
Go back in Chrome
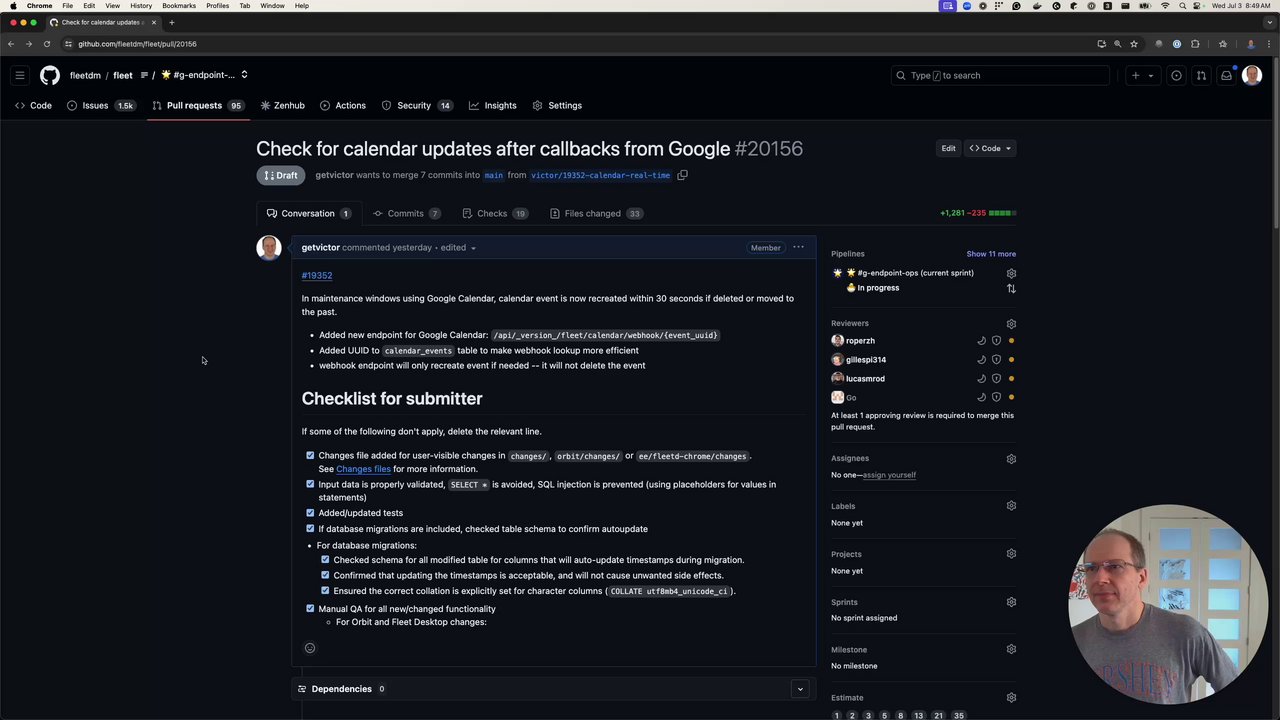[11, 44]
